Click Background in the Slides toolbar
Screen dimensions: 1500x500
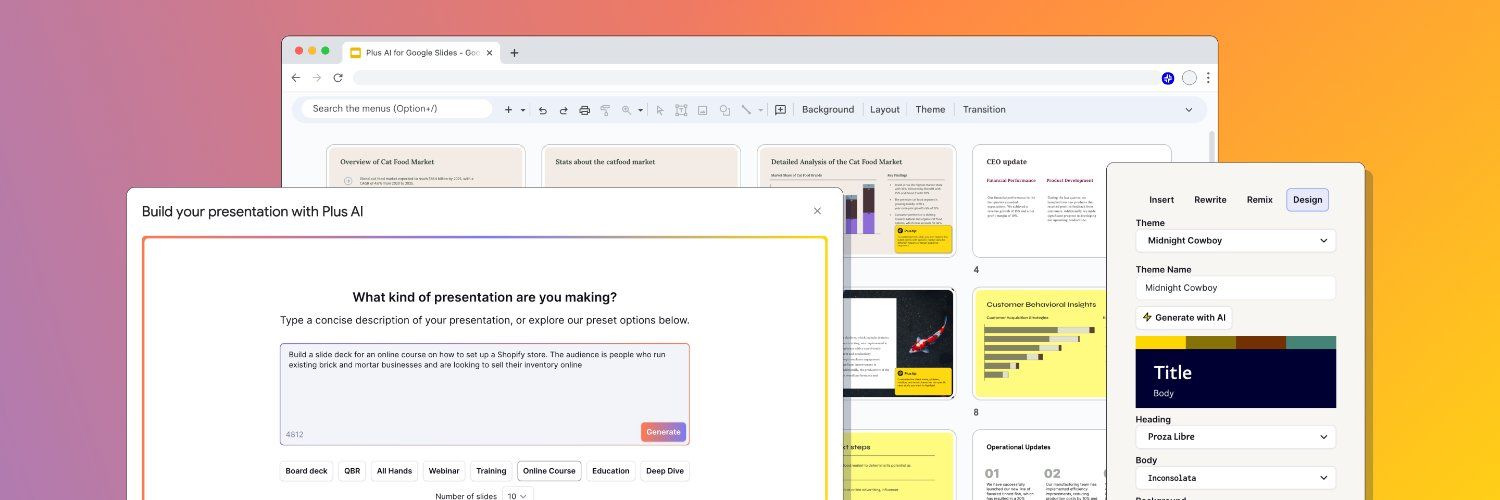(828, 110)
